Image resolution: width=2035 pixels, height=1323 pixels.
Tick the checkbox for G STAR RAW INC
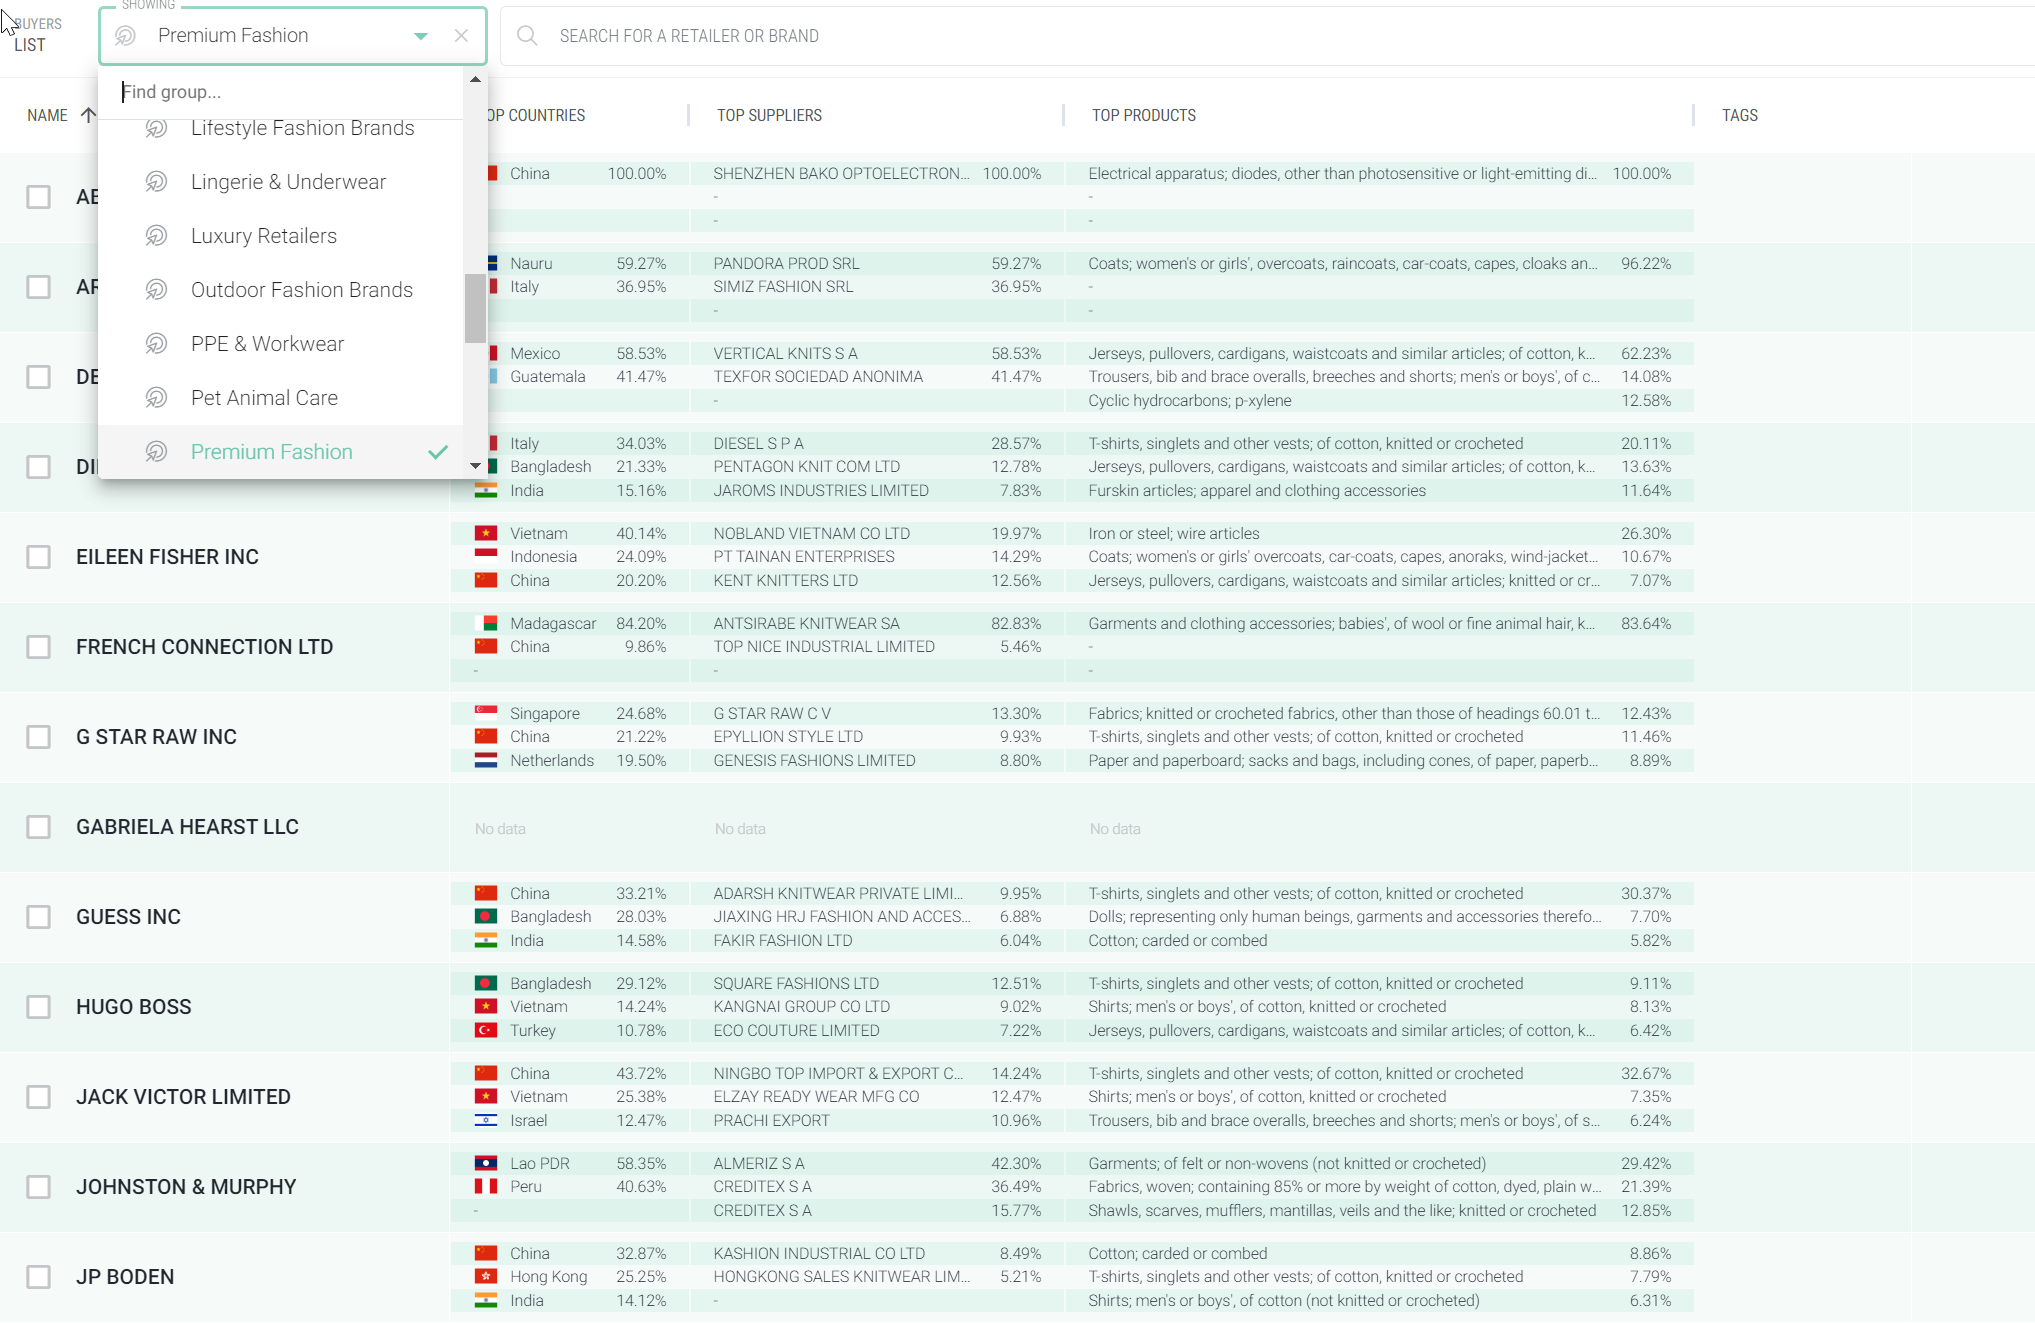tap(39, 737)
